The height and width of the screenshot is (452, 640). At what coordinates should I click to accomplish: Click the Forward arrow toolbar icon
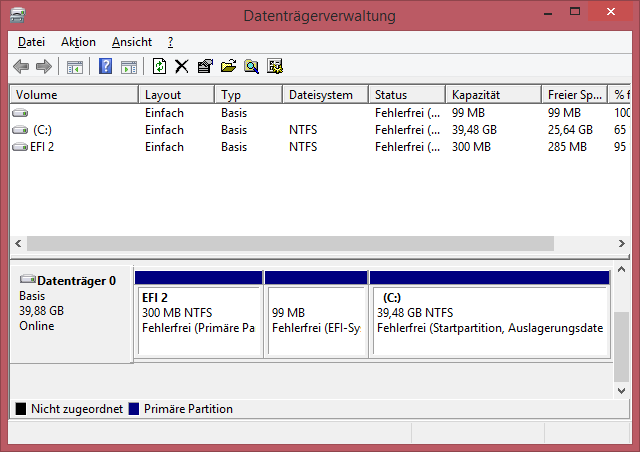click(44, 67)
